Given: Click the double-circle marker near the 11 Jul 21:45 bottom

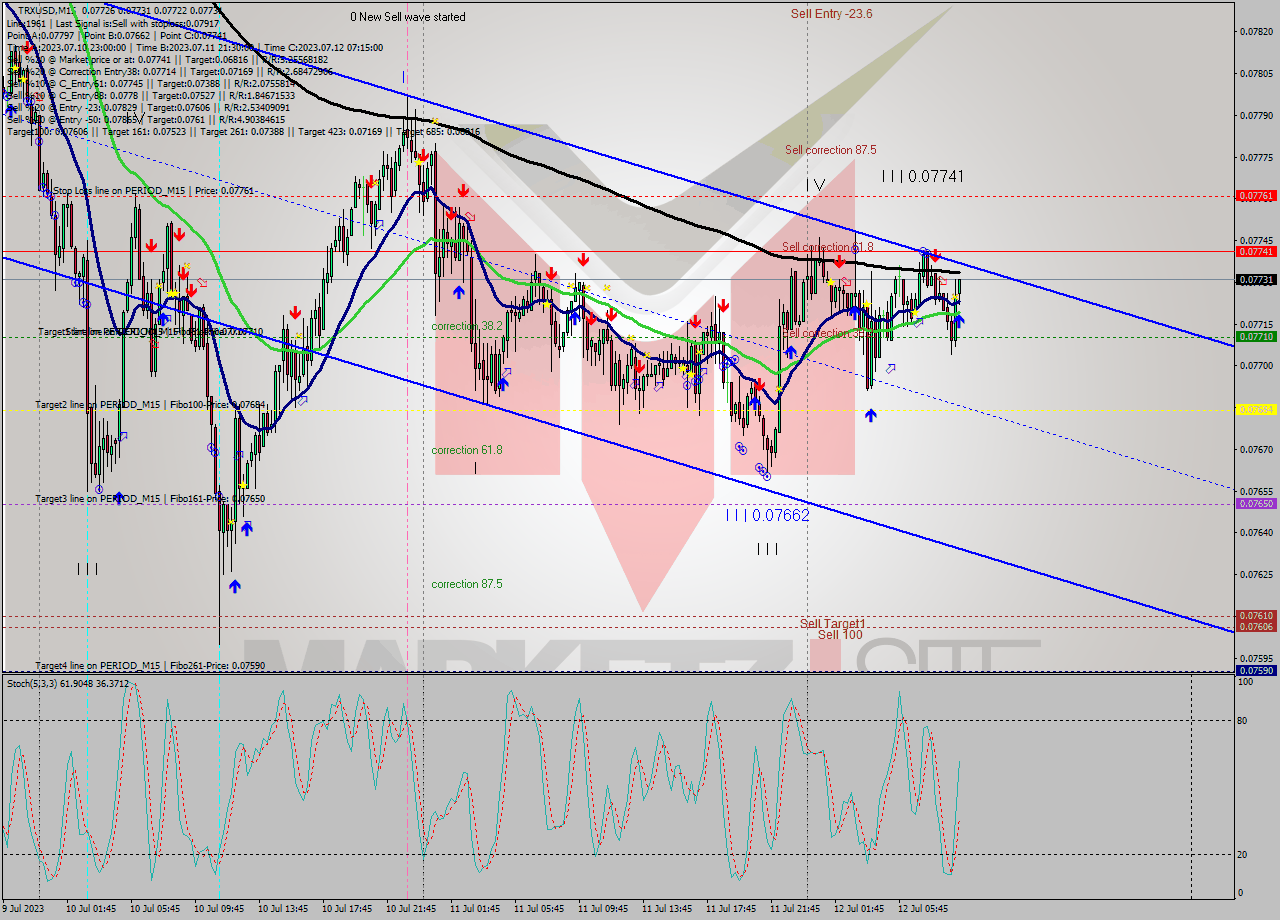Looking at the screenshot, I should pyautogui.click(x=763, y=472).
